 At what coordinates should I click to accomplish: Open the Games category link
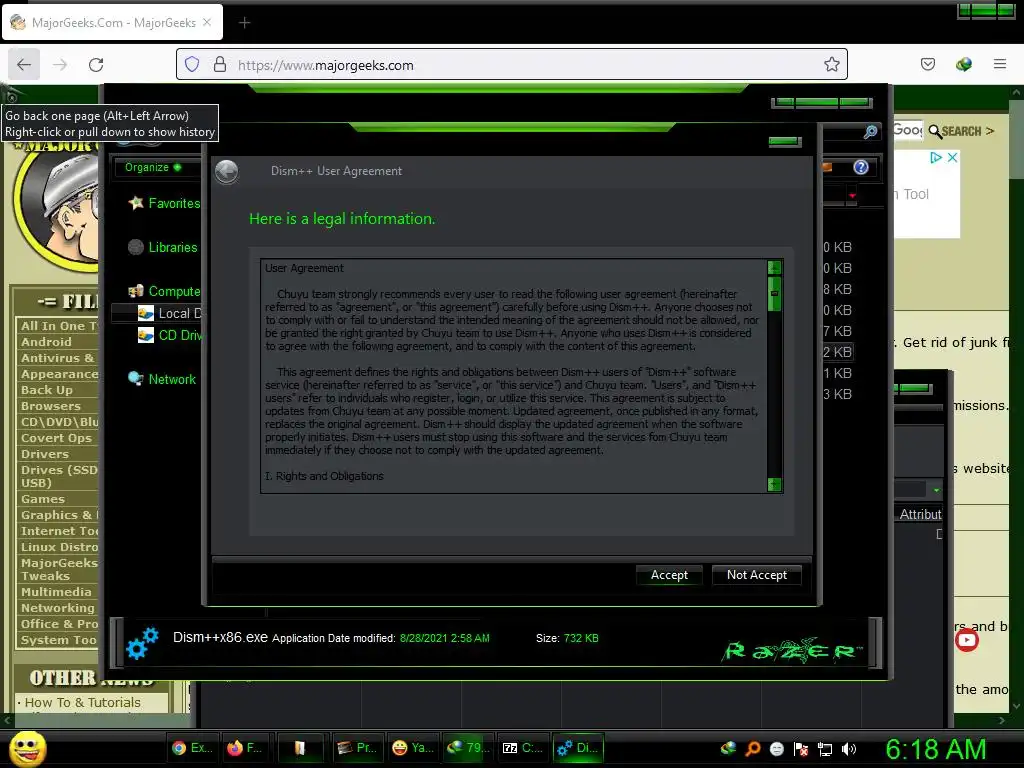pos(43,499)
